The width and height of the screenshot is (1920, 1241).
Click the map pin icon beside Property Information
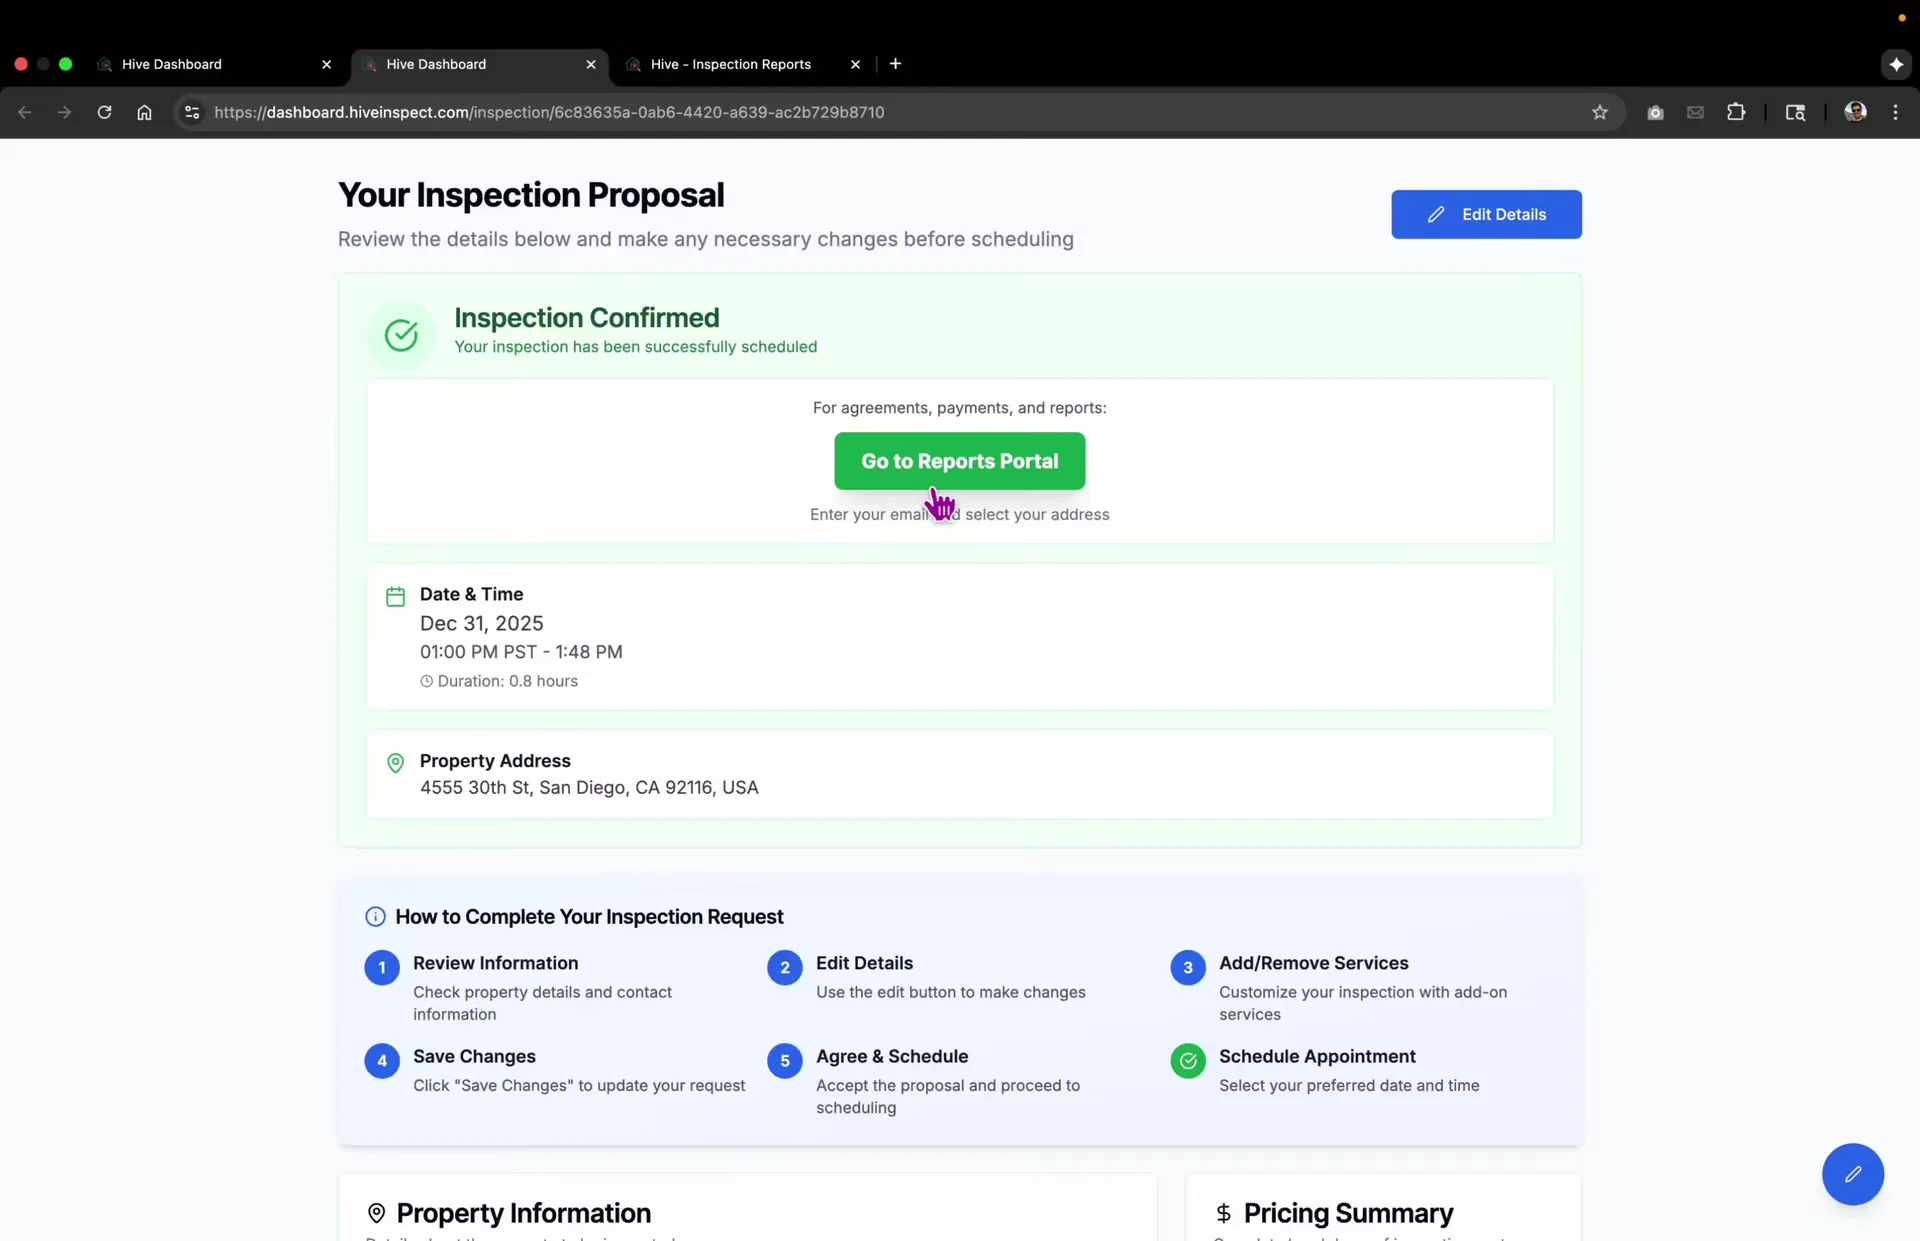[376, 1213]
